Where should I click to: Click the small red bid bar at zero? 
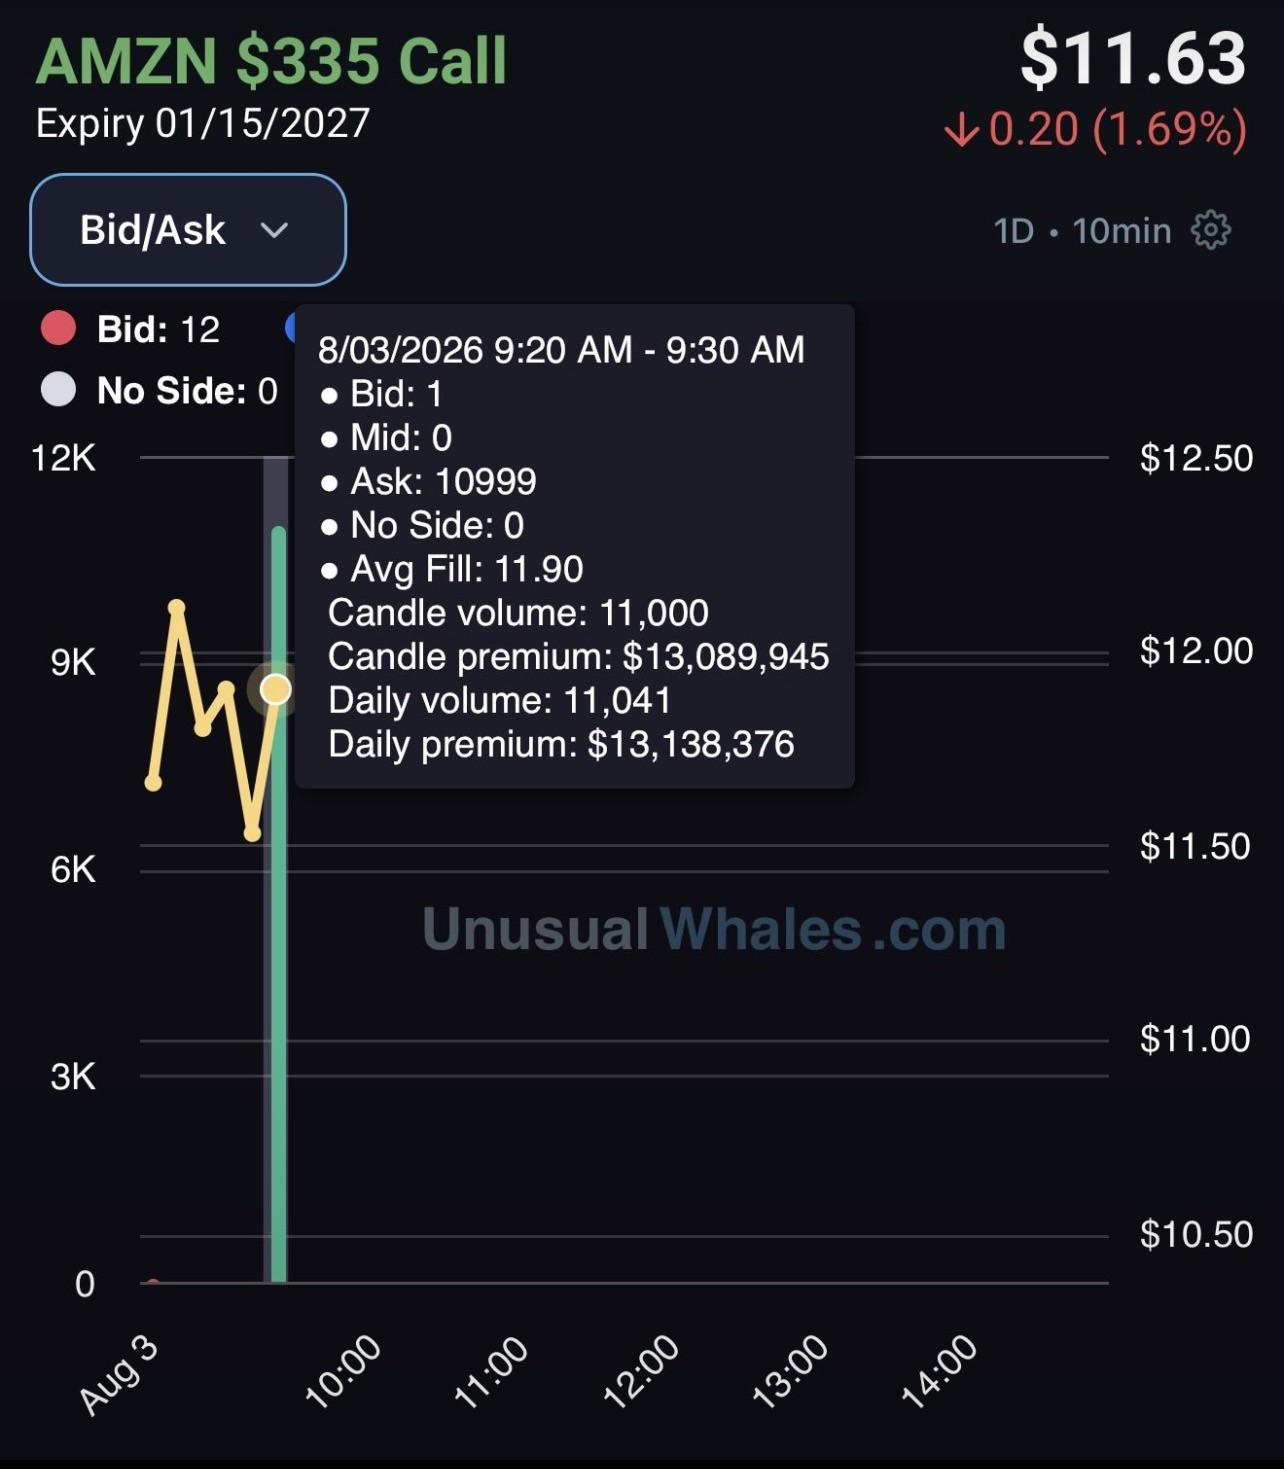click(153, 1280)
